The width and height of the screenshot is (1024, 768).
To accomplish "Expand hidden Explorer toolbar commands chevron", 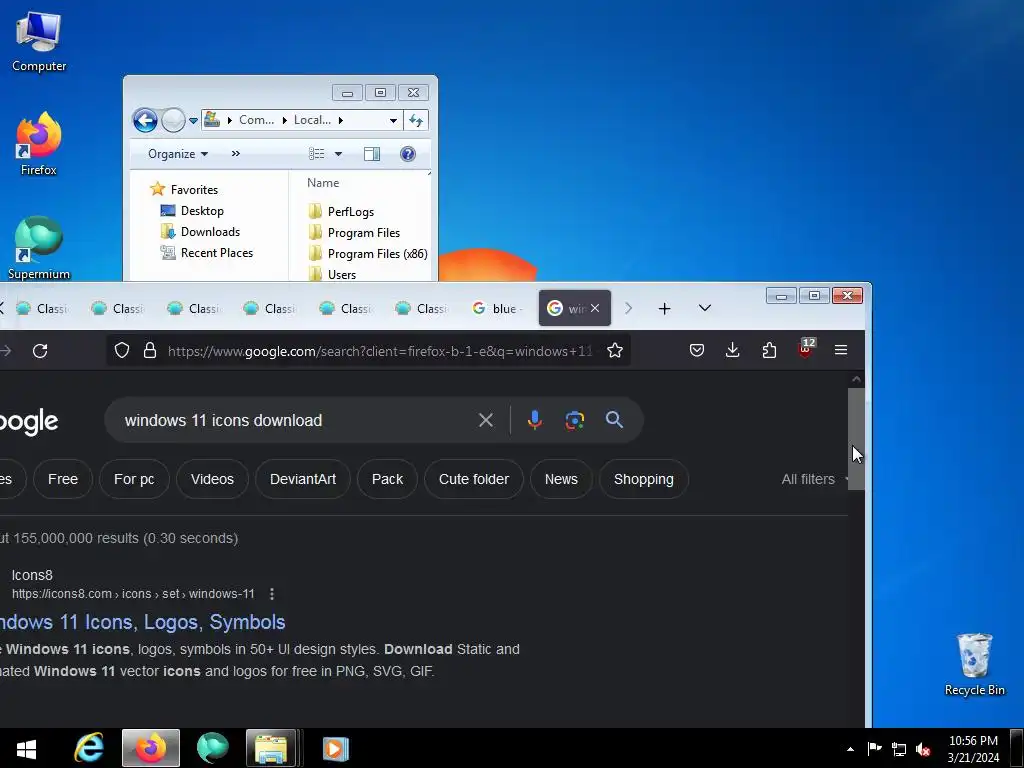I will [x=236, y=153].
